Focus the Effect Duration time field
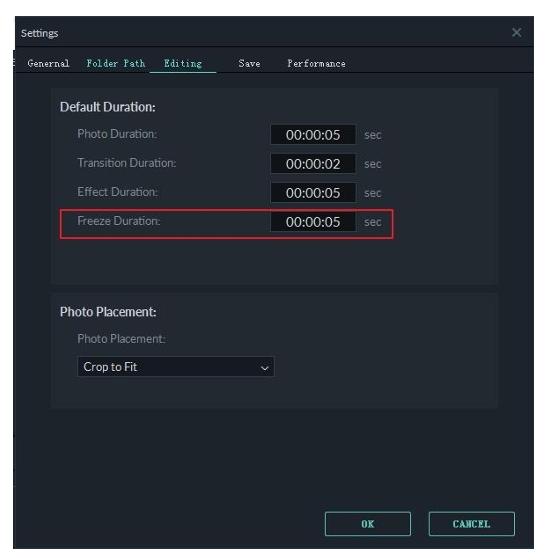 pos(313,193)
